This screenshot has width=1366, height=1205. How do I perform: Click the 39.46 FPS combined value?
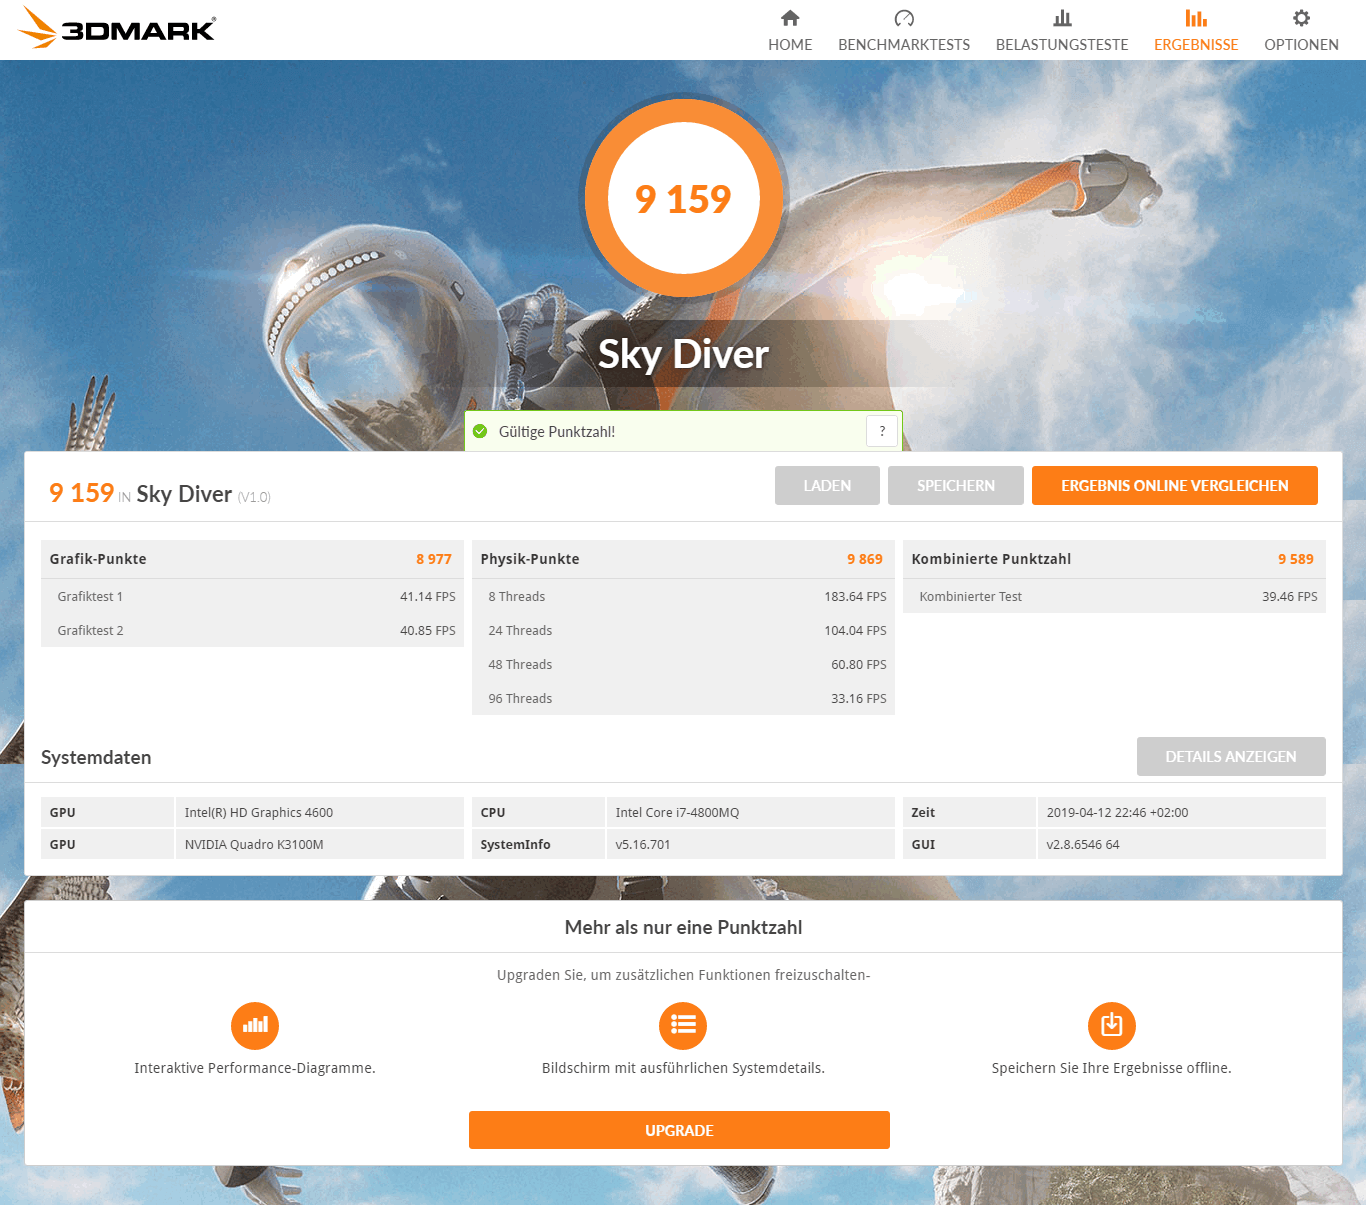pos(1289,596)
